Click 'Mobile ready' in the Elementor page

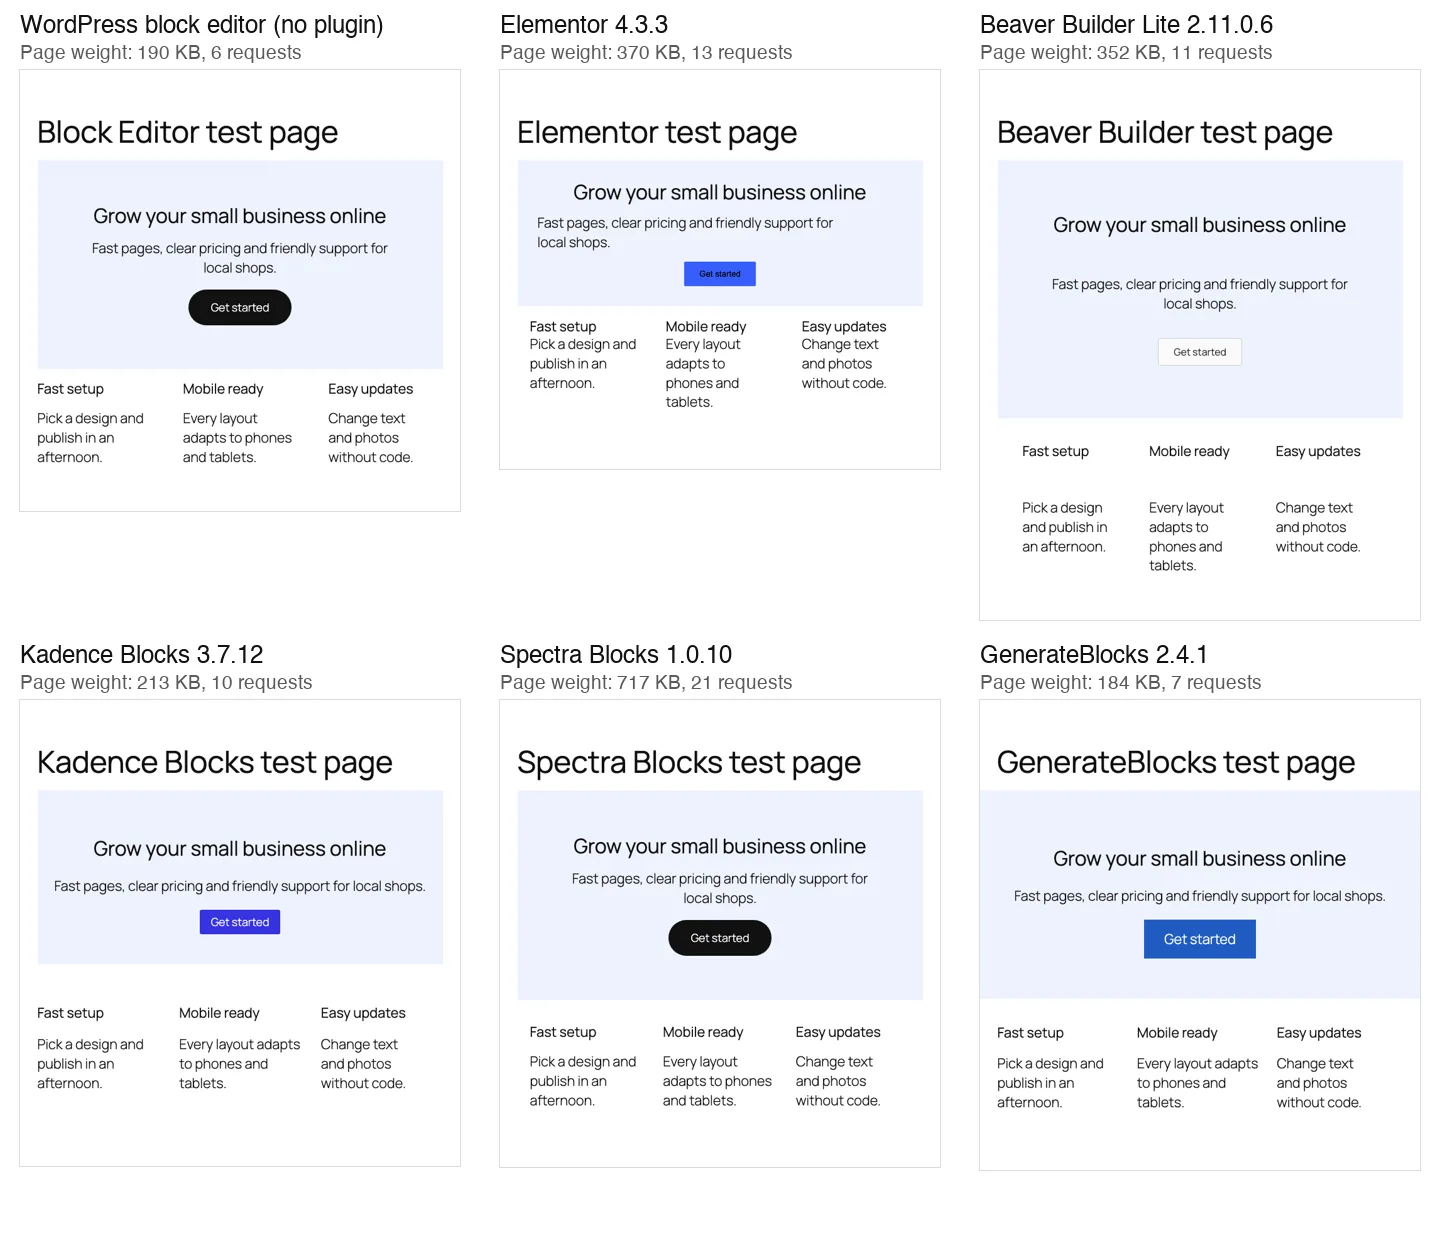706,327
